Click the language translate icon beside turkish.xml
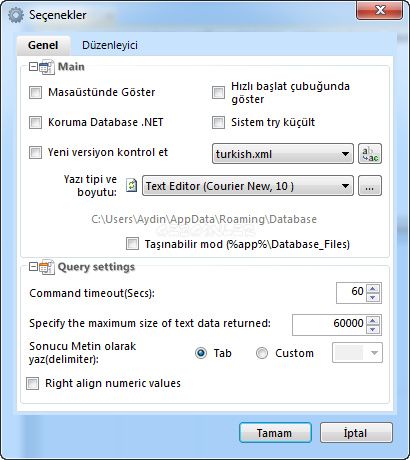The height and width of the screenshot is (460, 410). (370, 154)
